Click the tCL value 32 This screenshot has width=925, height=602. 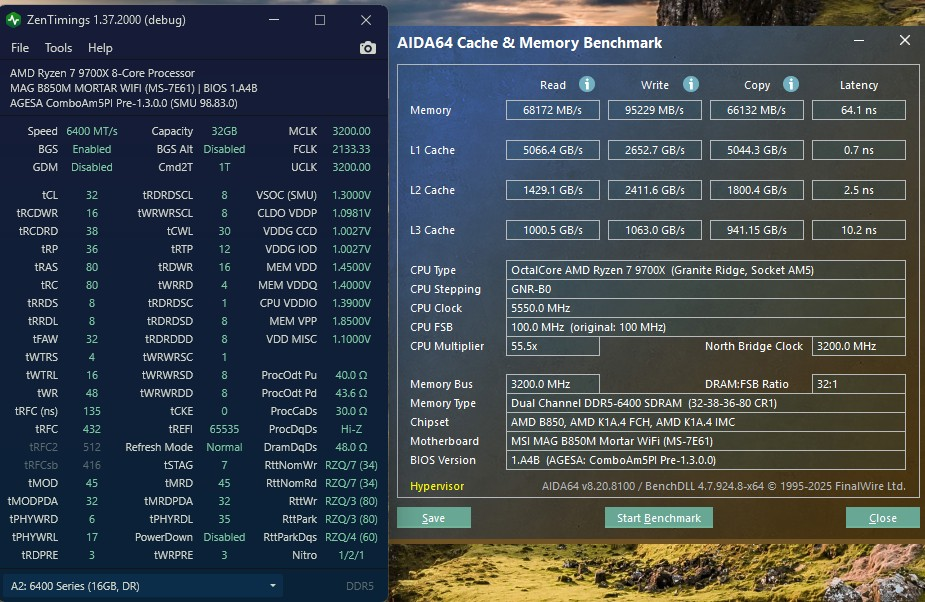(x=91, y=195)
